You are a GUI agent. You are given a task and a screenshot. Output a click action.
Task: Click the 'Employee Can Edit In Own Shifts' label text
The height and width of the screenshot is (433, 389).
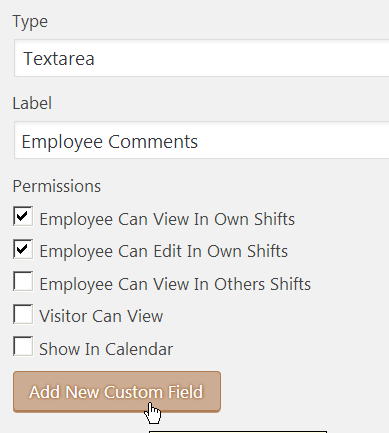click(x=163, y=251)
